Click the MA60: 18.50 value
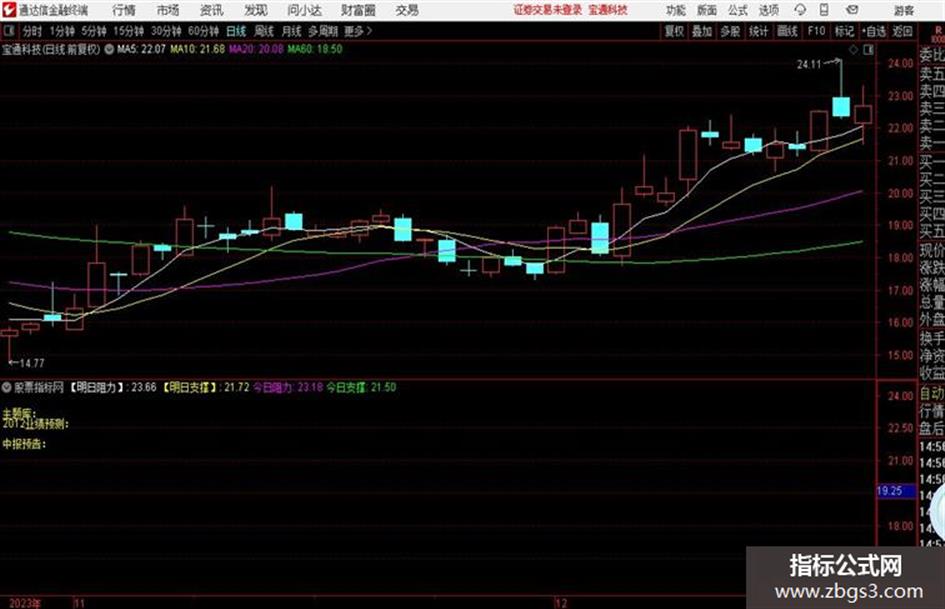945x609 pixels. (315, 49)
